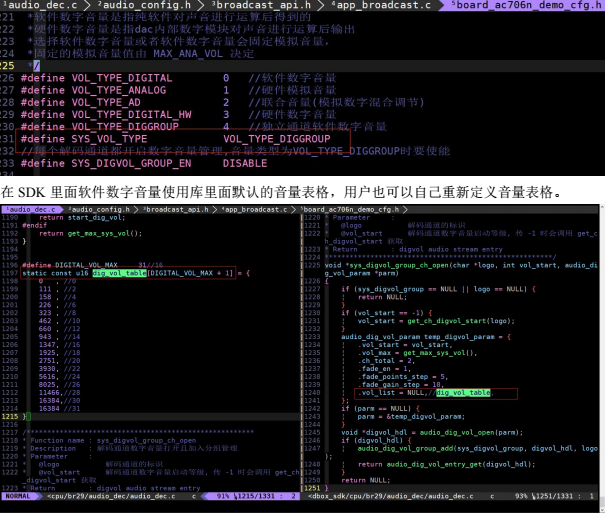Click the '.vol_max = get_max_sys_vol(),' line
This screenshot has height=513, width=605.
pos(417,353)
